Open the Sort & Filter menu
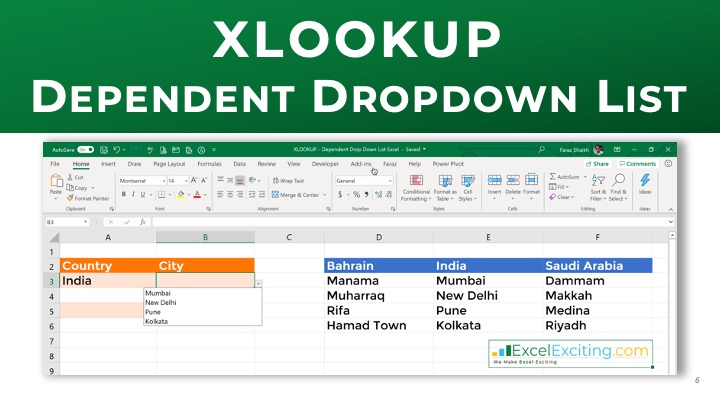The image size is (720, 405). [x=598, y=188]
